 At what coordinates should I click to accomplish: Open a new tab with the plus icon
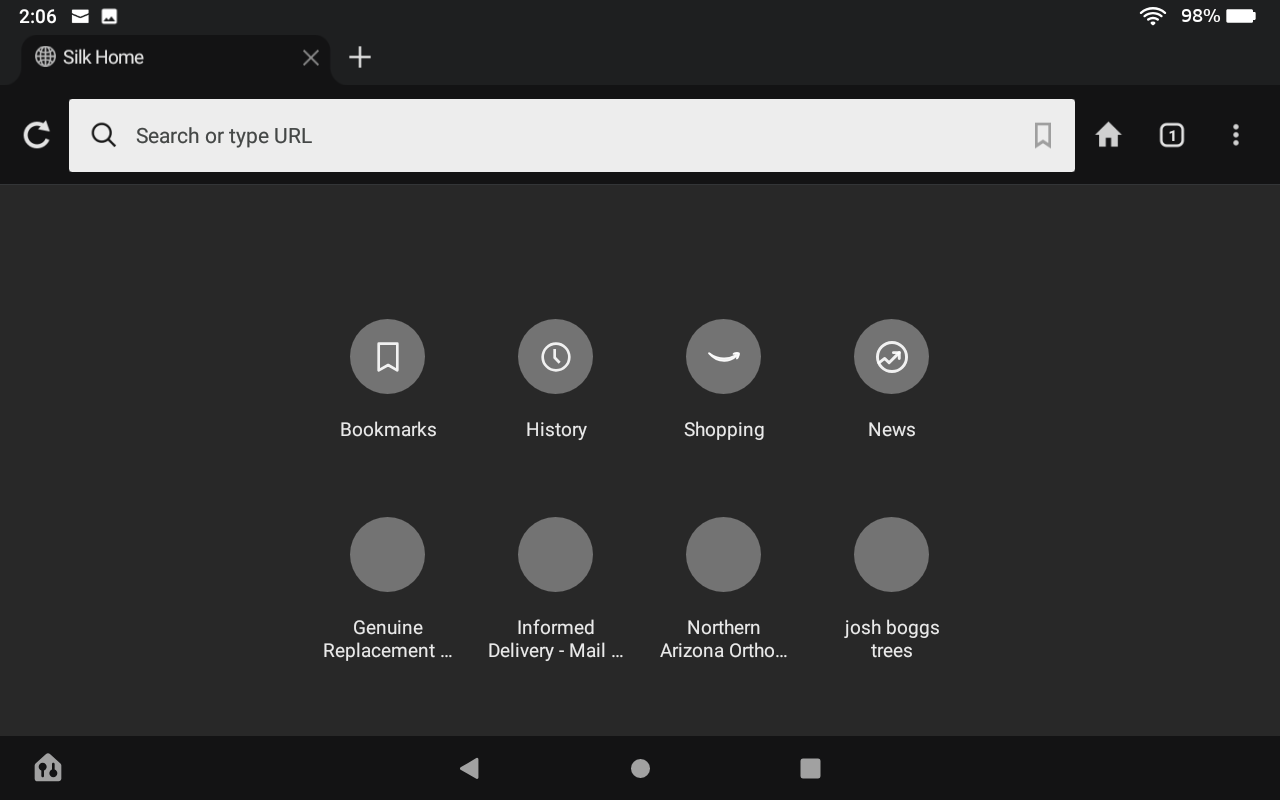[360, 57]
